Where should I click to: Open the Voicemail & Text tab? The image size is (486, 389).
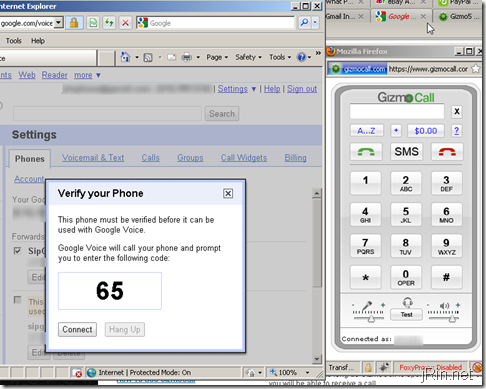[93, 158]
